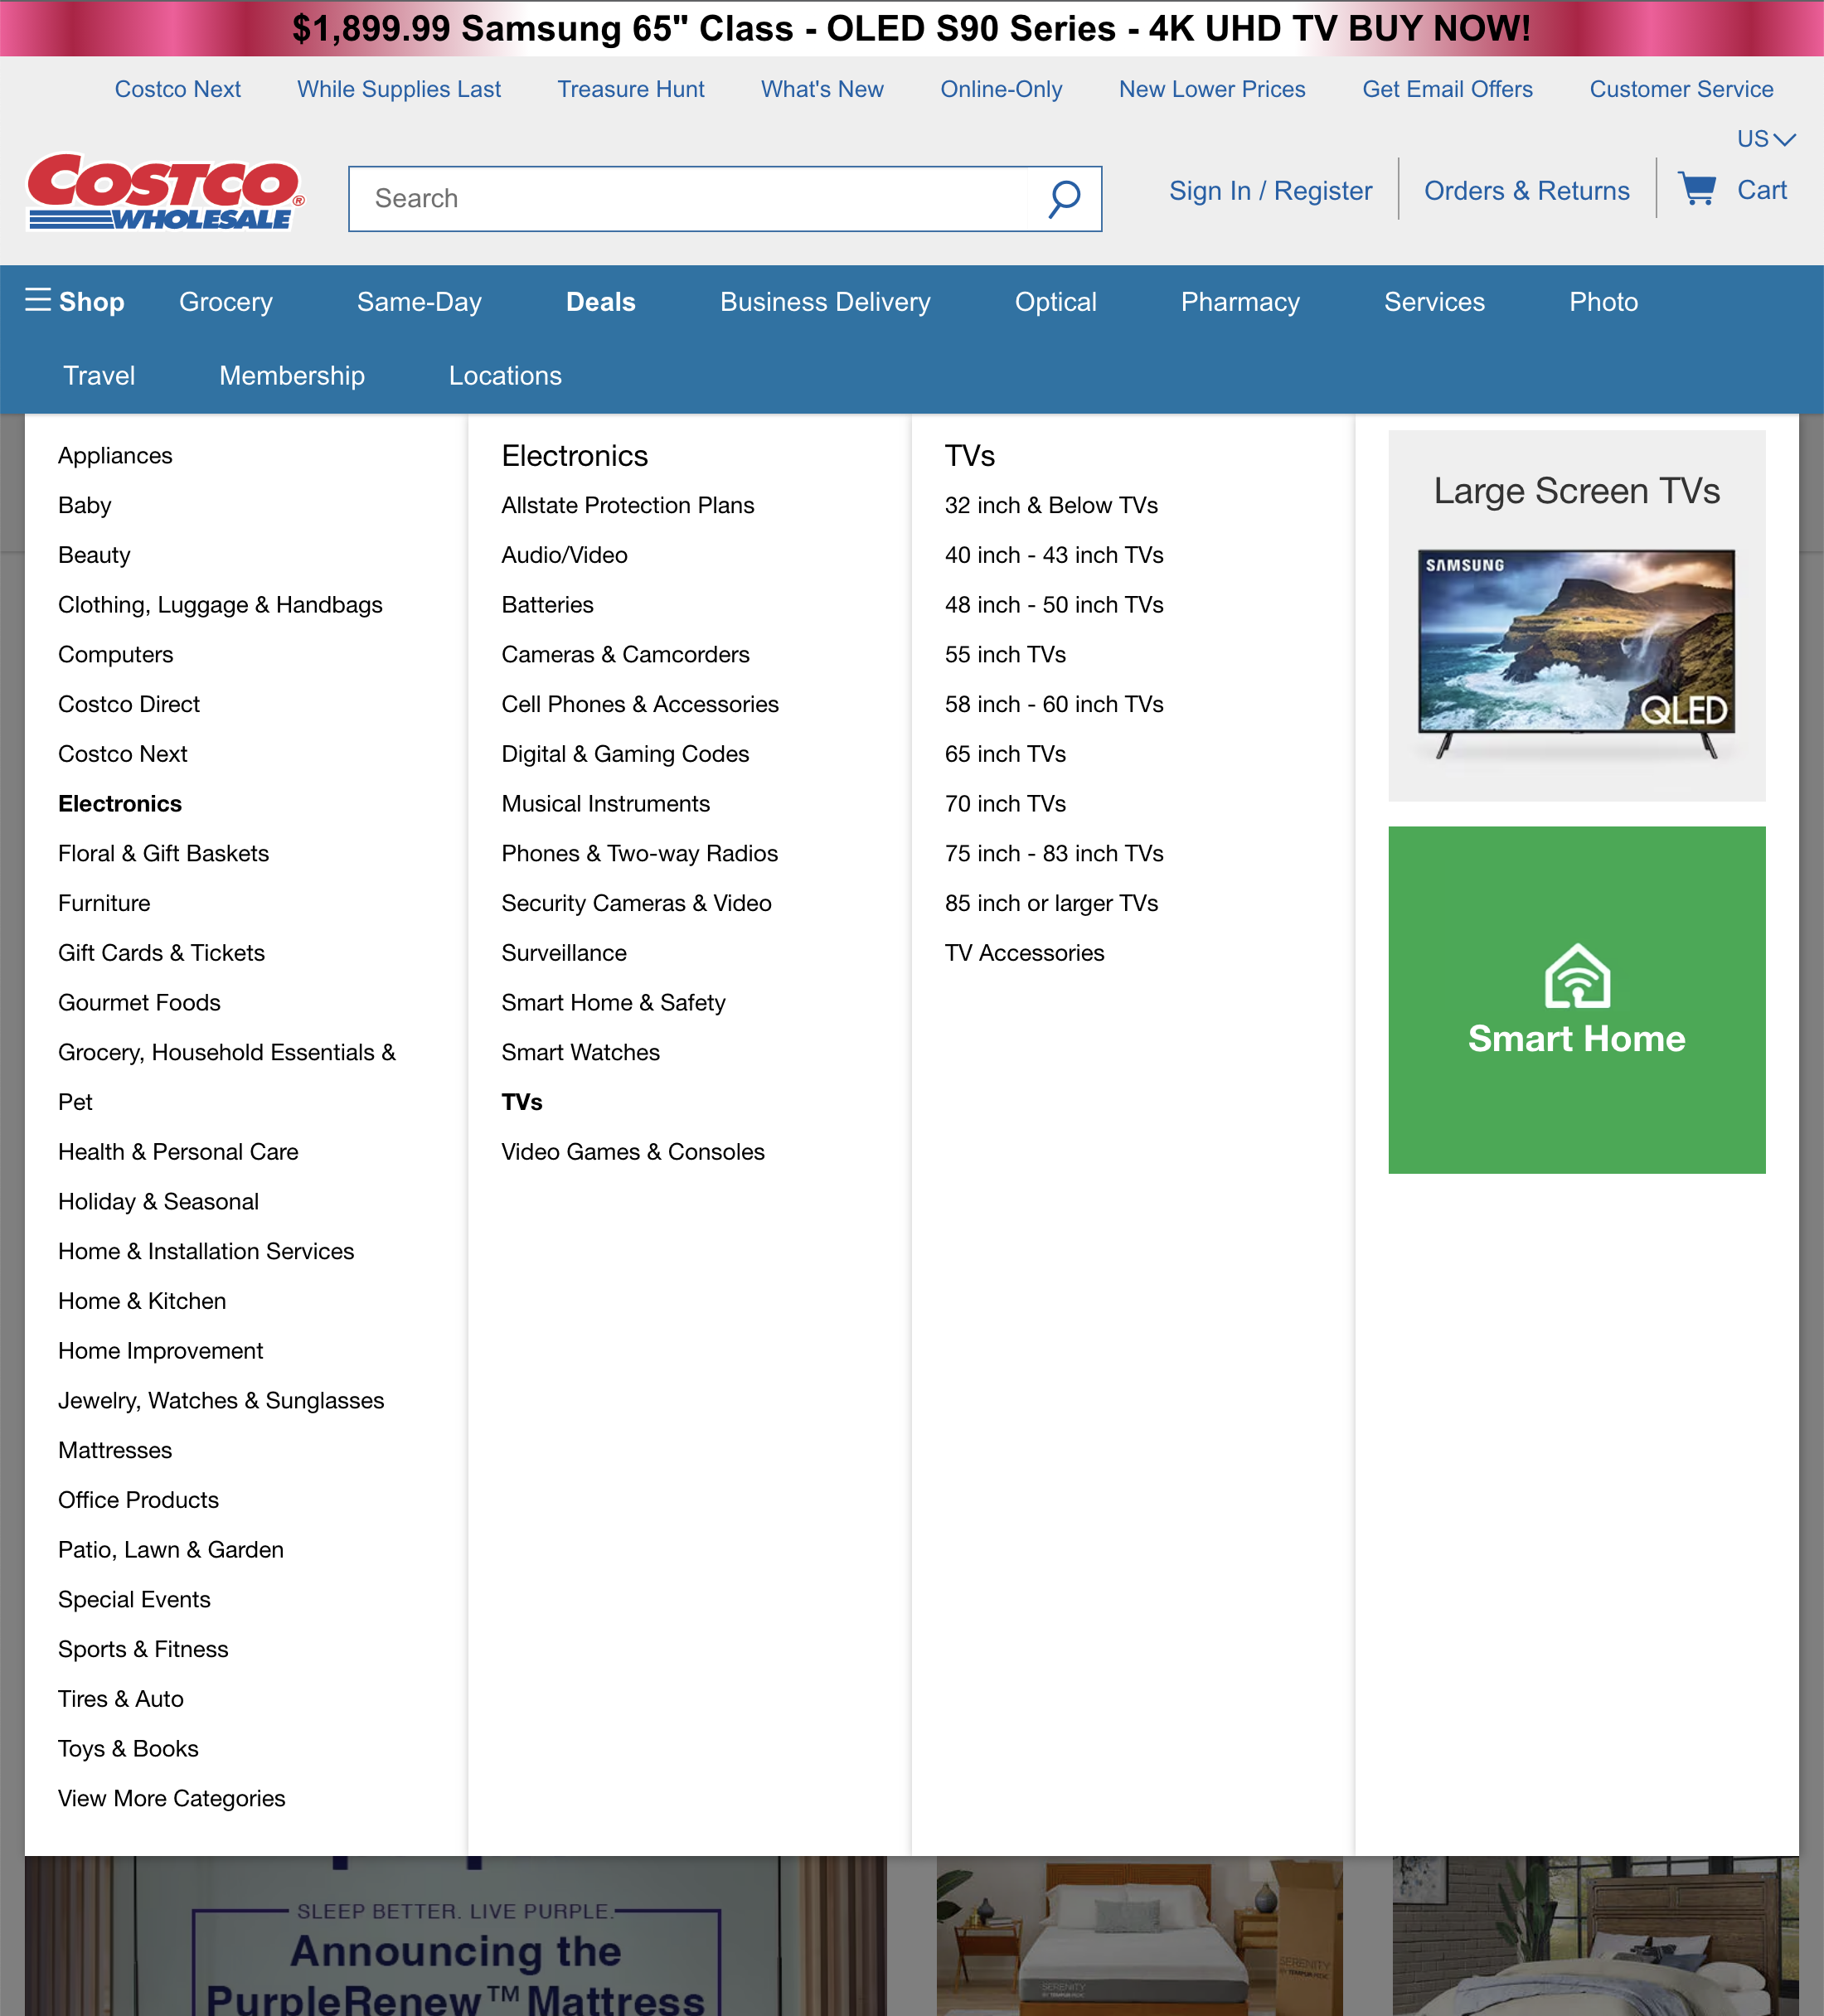
Task: Select Video Games & Consoles
Action: point(633,1151)
